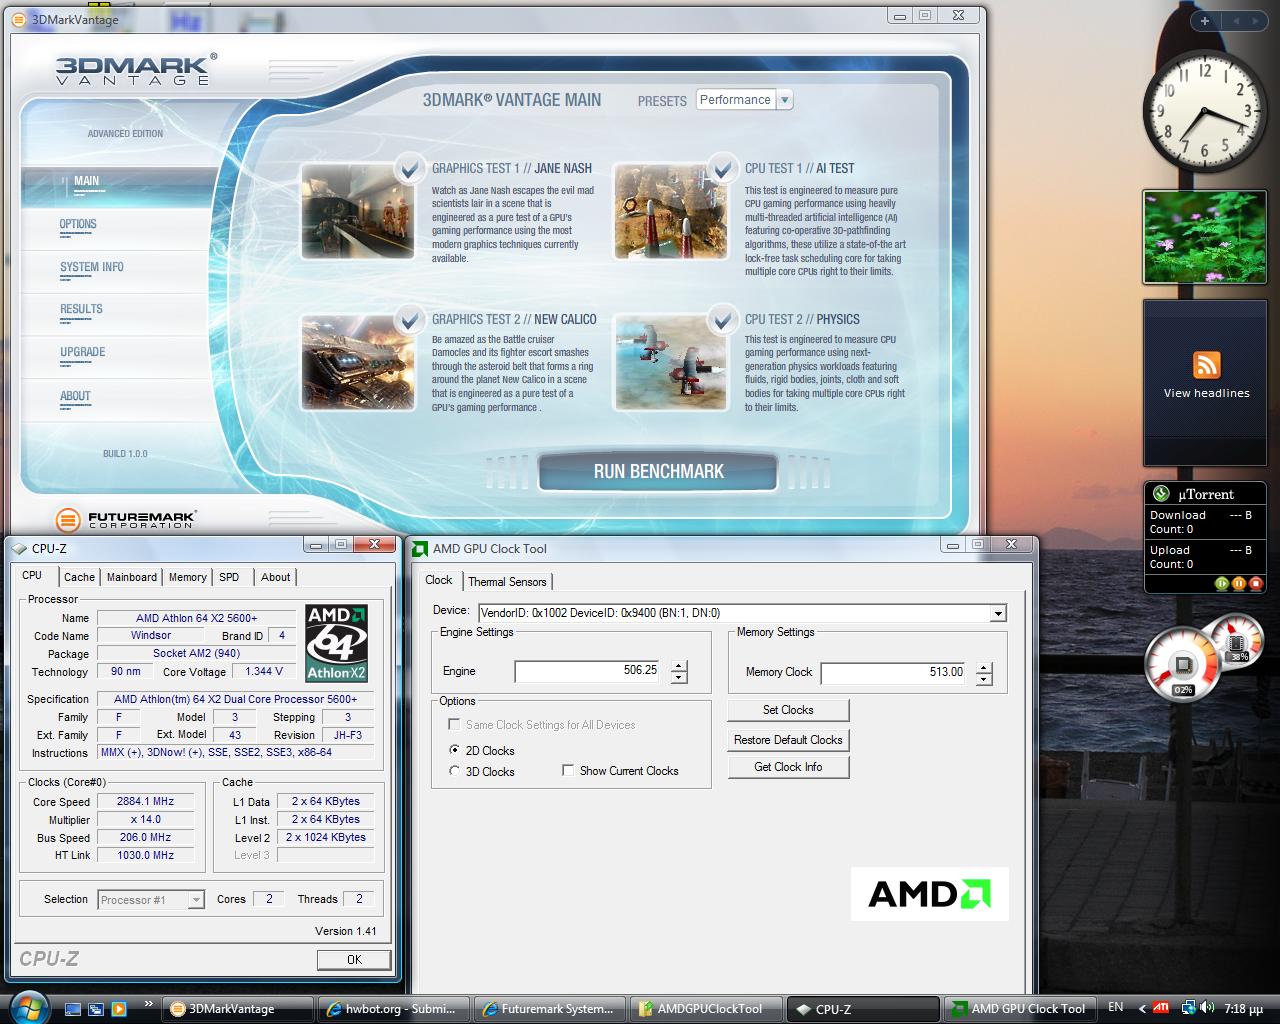Screen dimensions: 1280x1024
Task: Switch to the About tab in CPU-Z
Action: click(275, 577)
